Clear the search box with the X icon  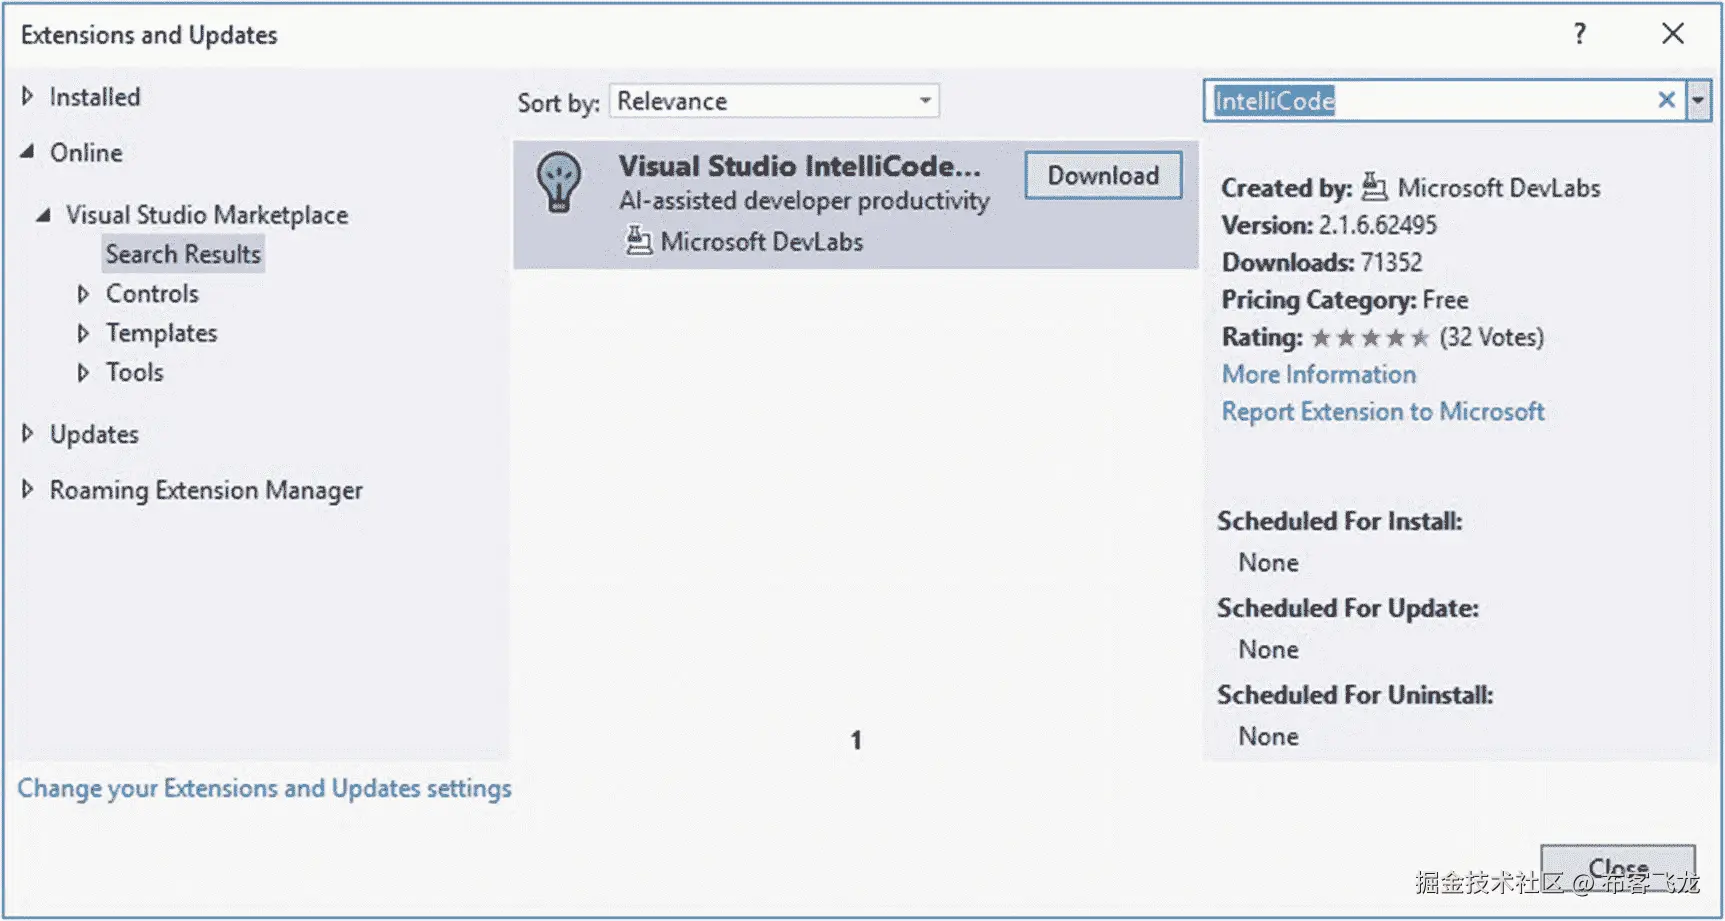(x=1666, y=100)
